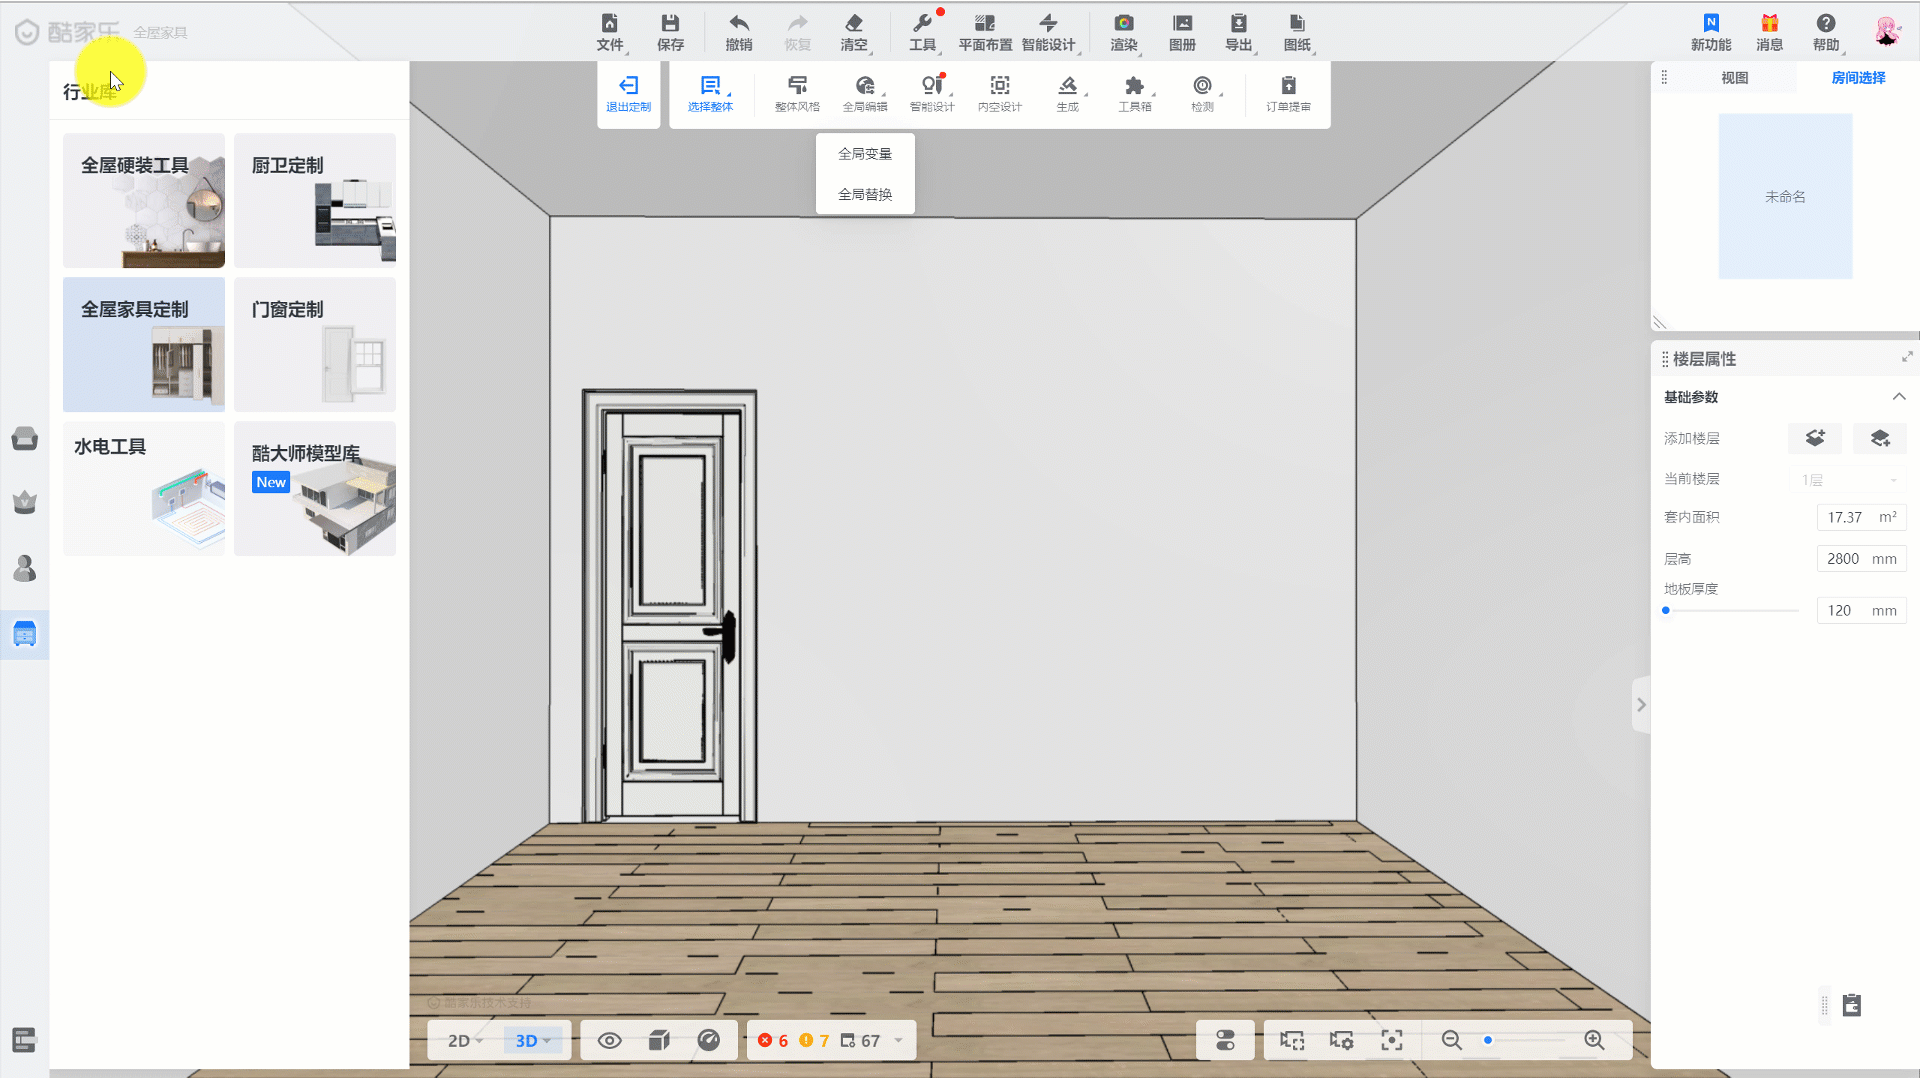Expand the errors and warnings count dropdown
Image resolution: width=1920 pixels, height=1078 pixels.
coord(898,1041)
